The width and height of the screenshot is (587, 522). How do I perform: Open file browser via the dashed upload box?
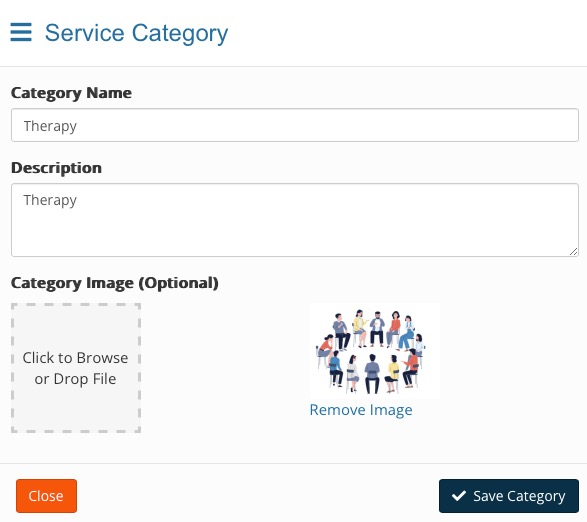[76, 368]
